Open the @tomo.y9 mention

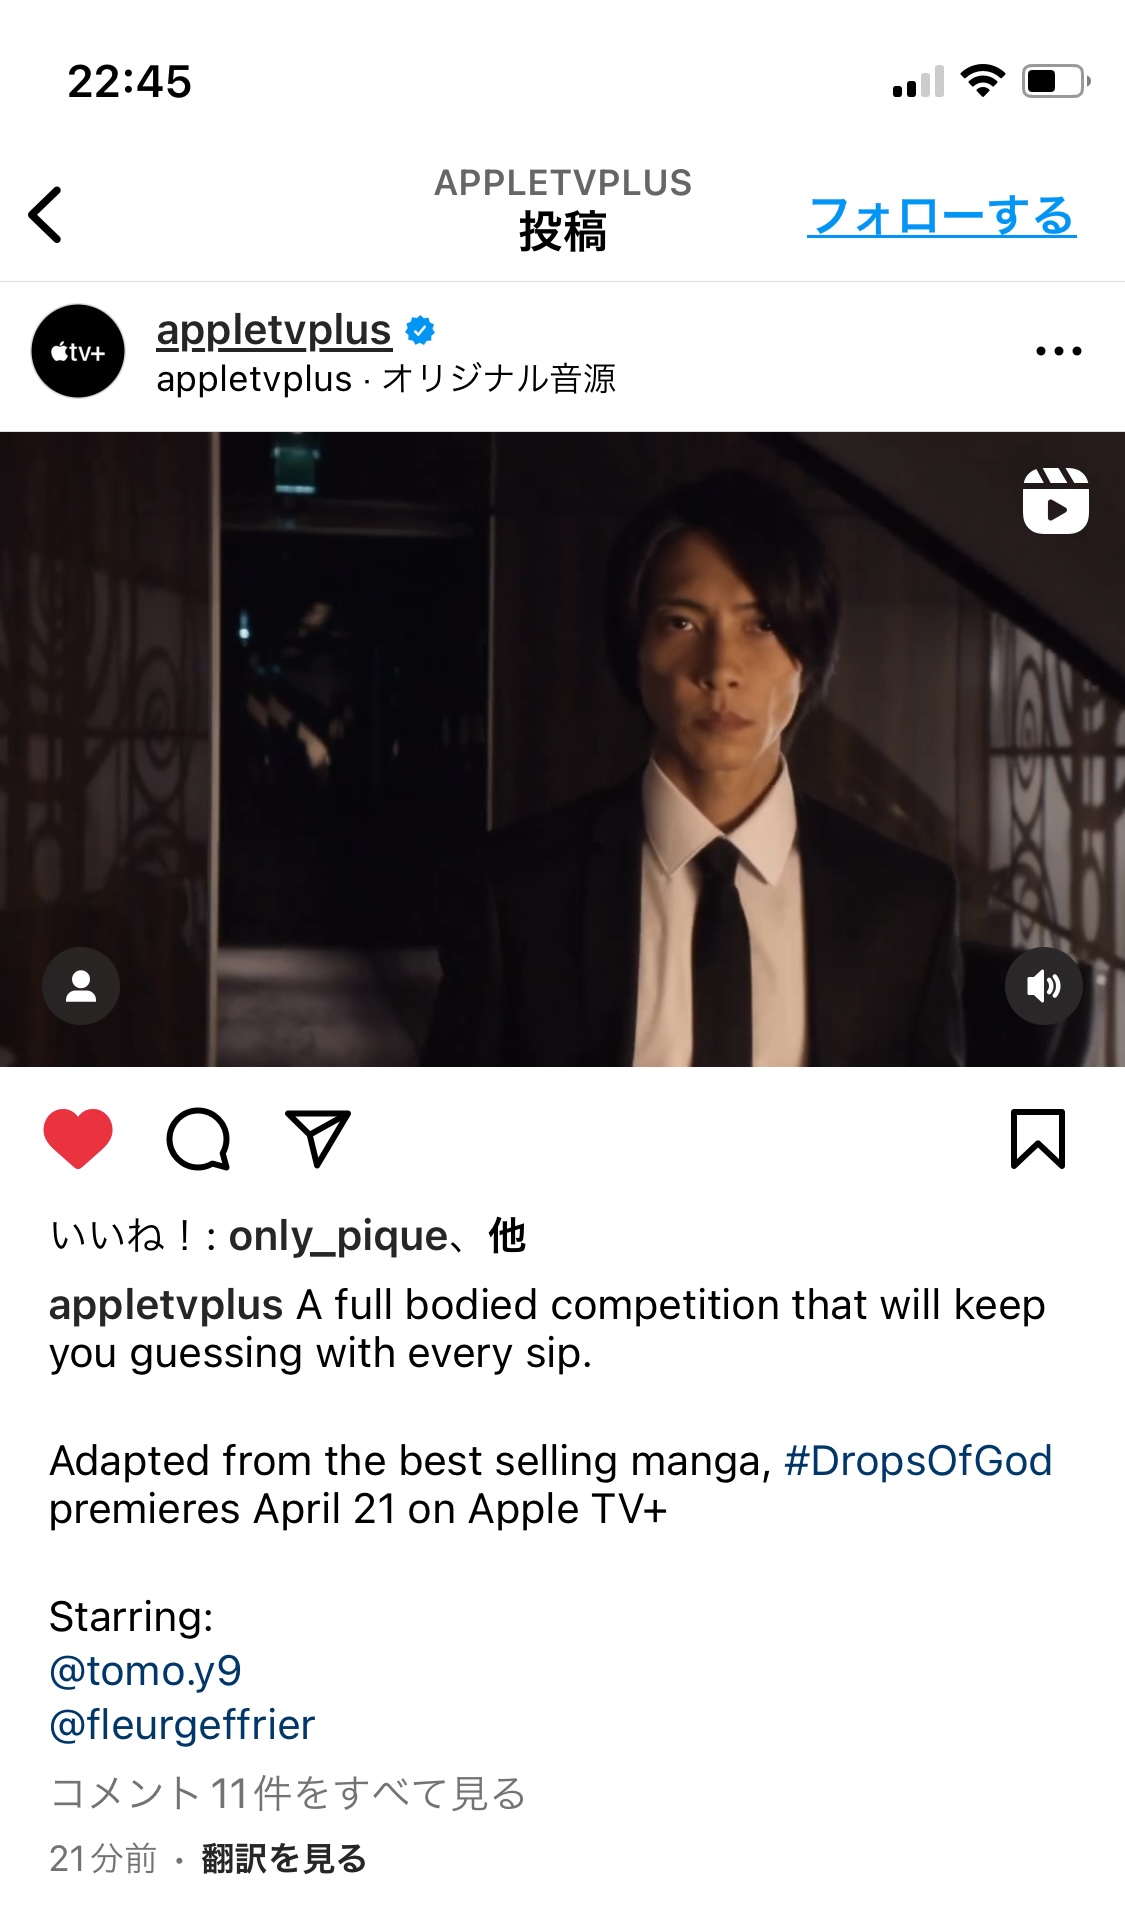click(146, 1670)
